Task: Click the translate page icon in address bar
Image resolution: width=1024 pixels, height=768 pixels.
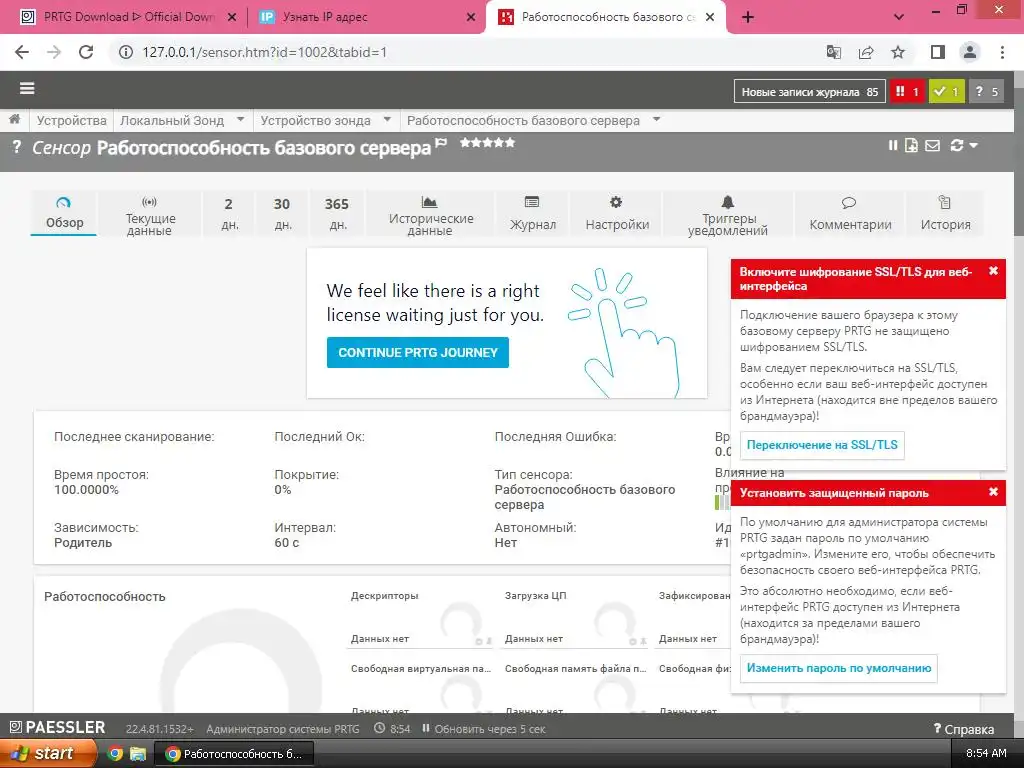Action: 833,52
